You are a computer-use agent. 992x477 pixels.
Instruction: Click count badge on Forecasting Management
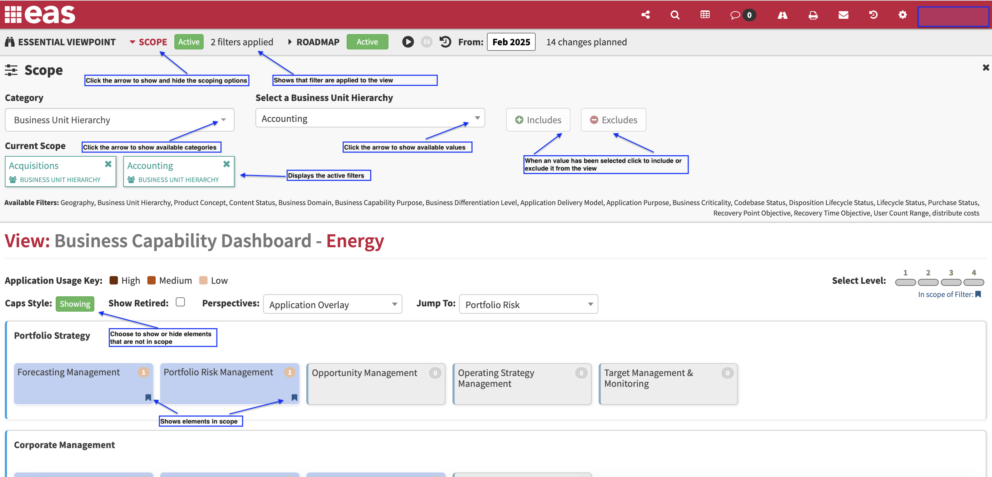click(144, 373)
